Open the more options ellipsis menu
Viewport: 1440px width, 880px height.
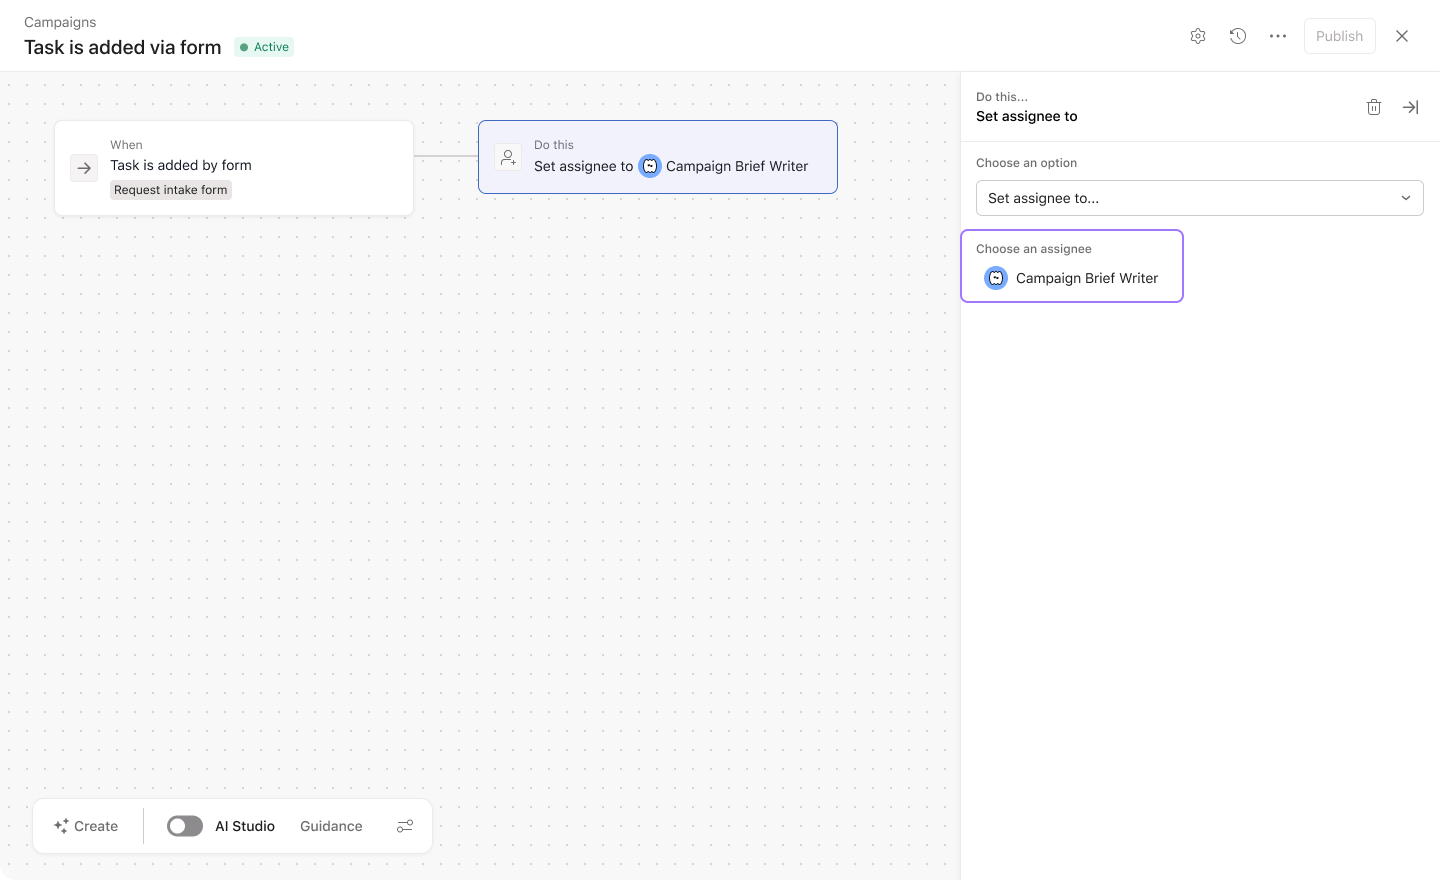[x=1278, y=36]
